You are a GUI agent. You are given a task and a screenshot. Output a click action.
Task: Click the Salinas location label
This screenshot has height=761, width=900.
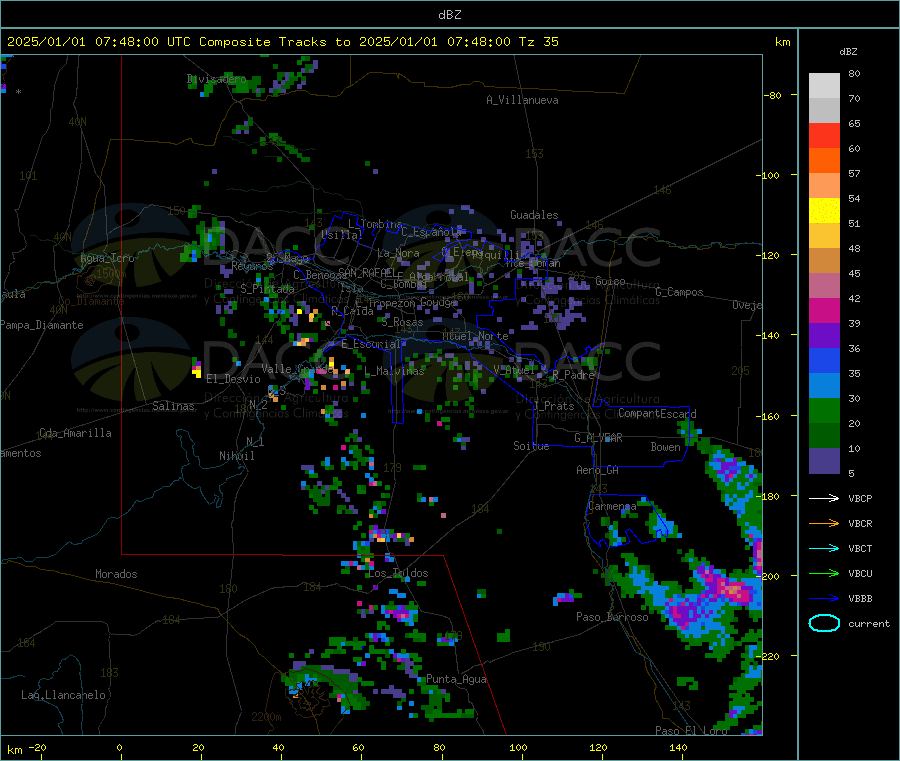tap(173, 406)
